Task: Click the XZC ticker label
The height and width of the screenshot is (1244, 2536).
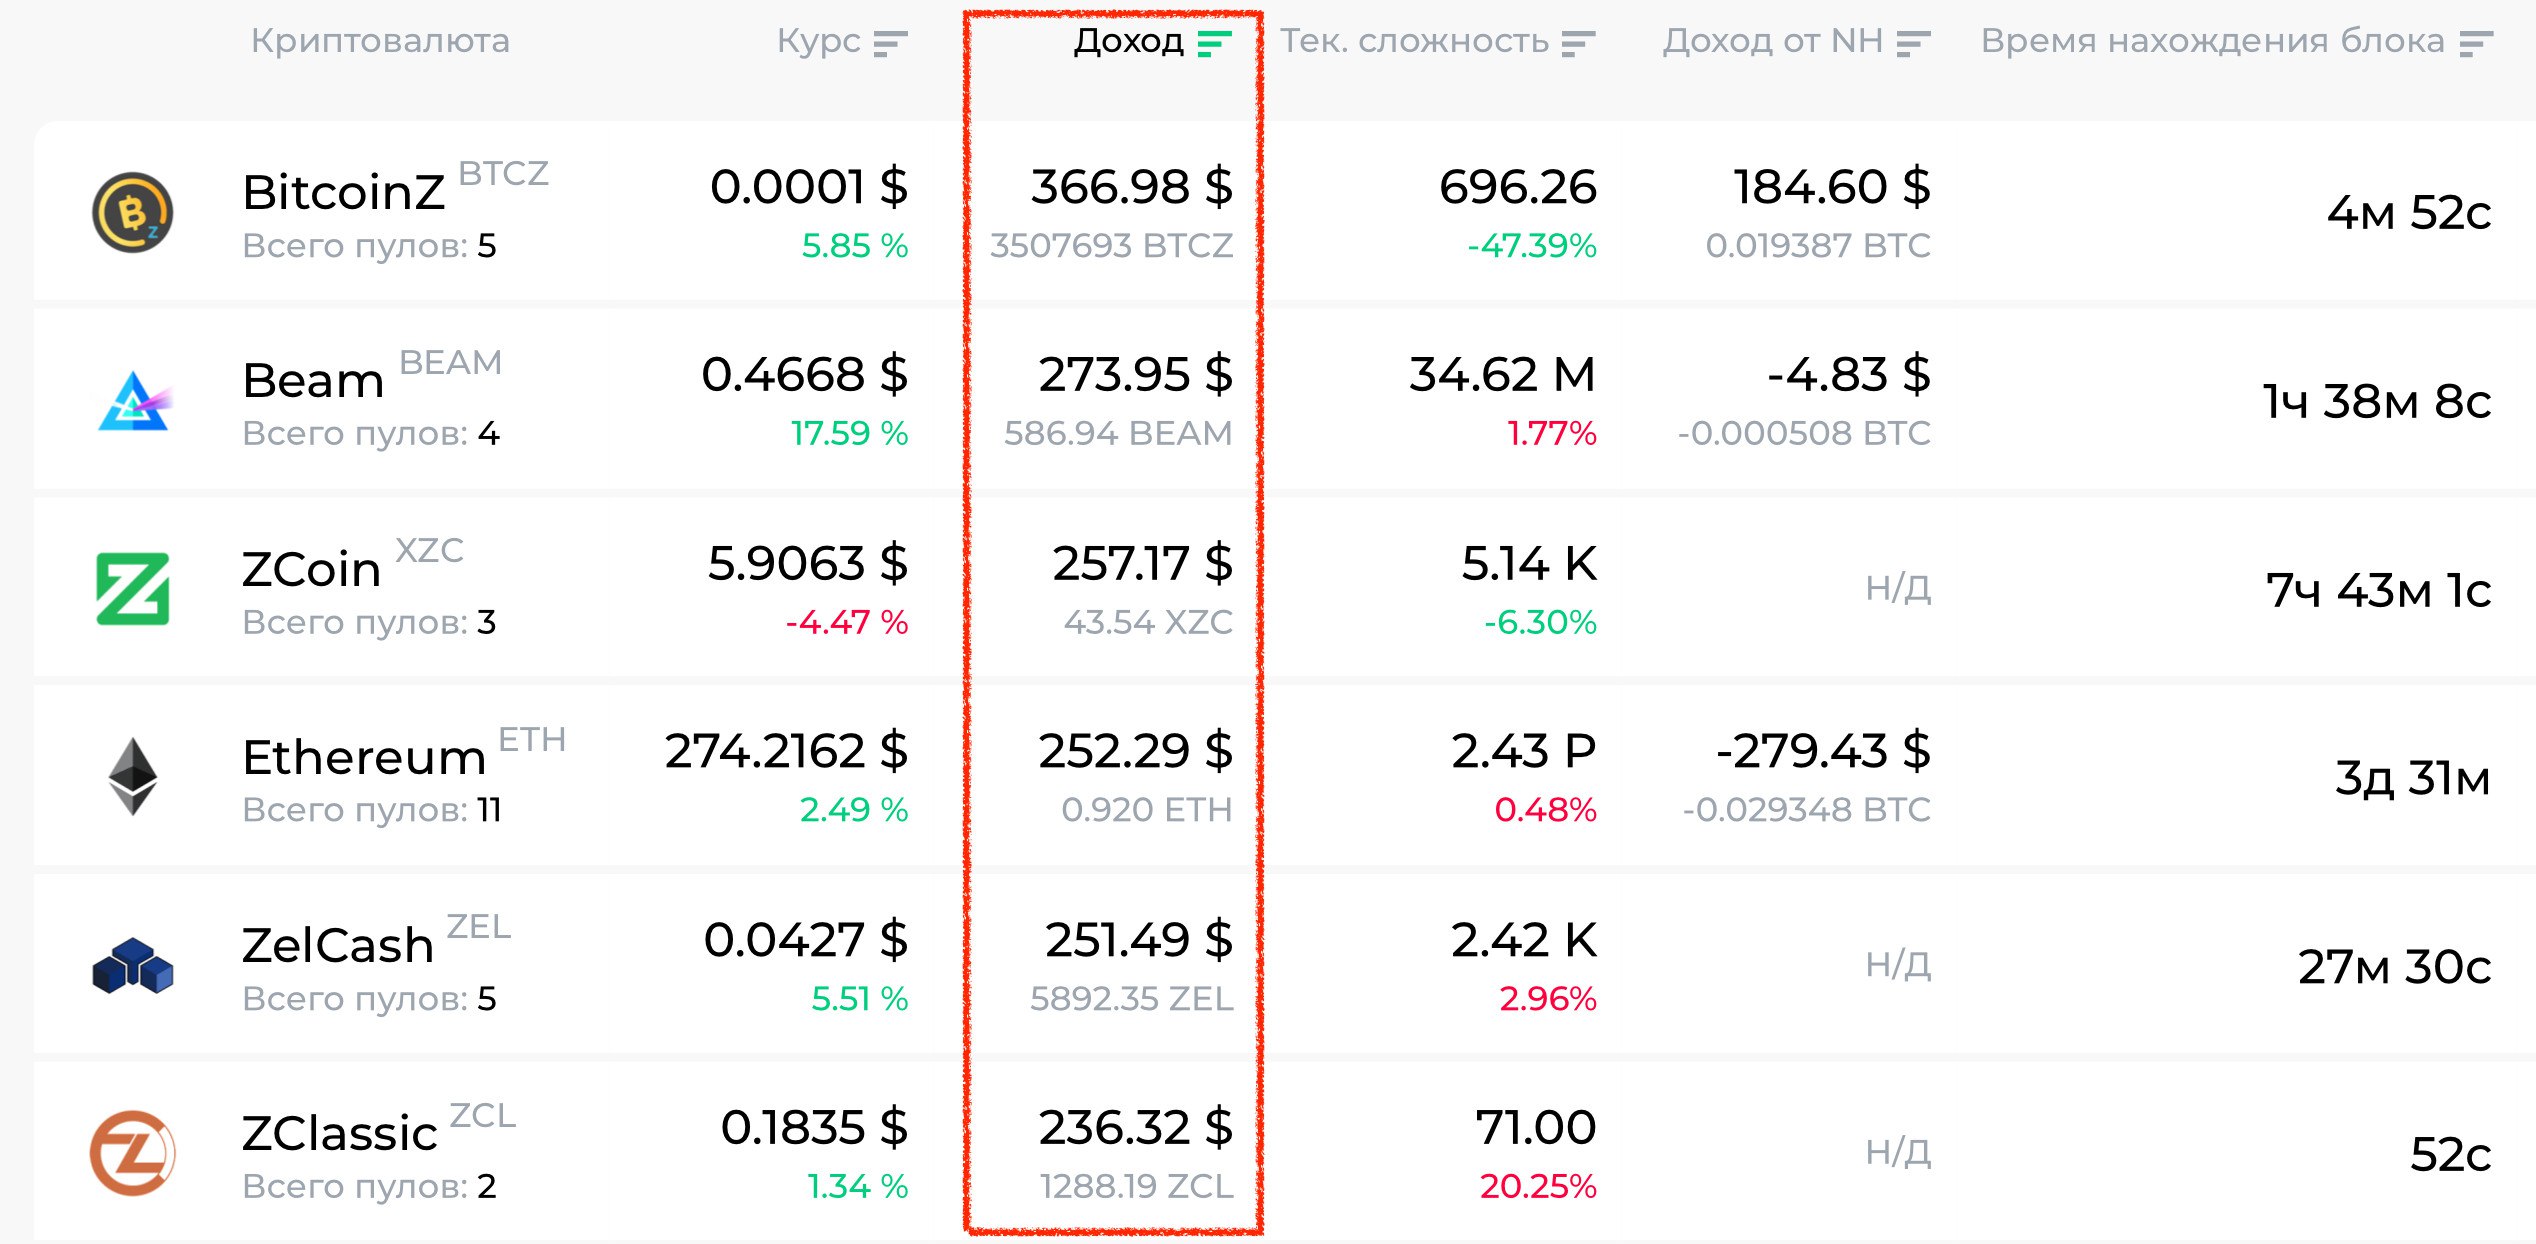Action: click(430, 550)
